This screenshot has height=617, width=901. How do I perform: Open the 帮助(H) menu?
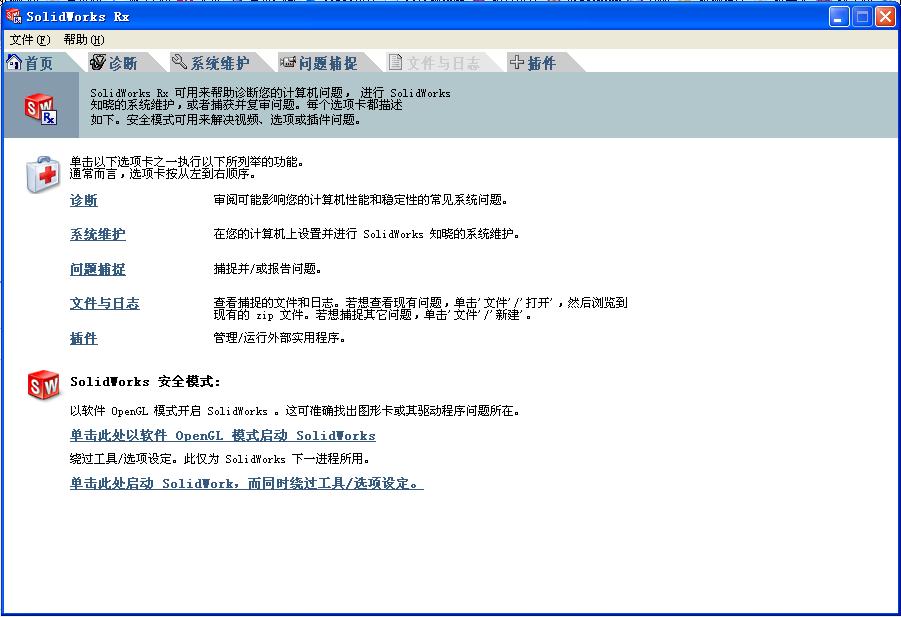[x=84, y=40]
